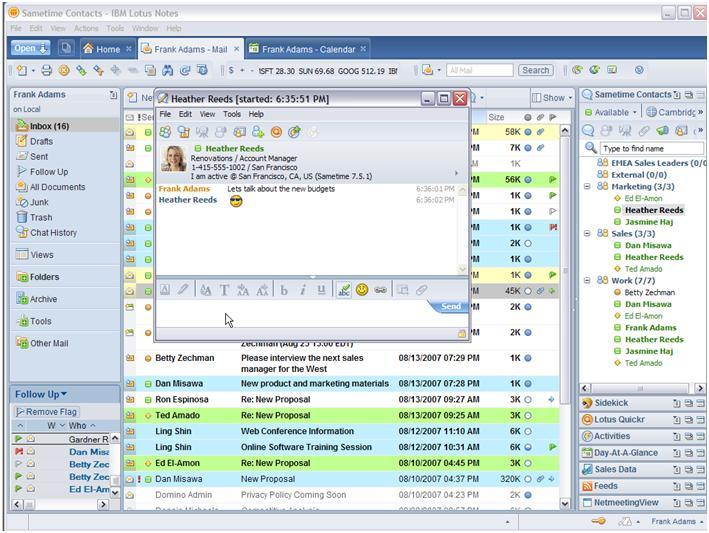
Task: Add Heather Reeds to contact list
Action: click(x=258, y=132)
